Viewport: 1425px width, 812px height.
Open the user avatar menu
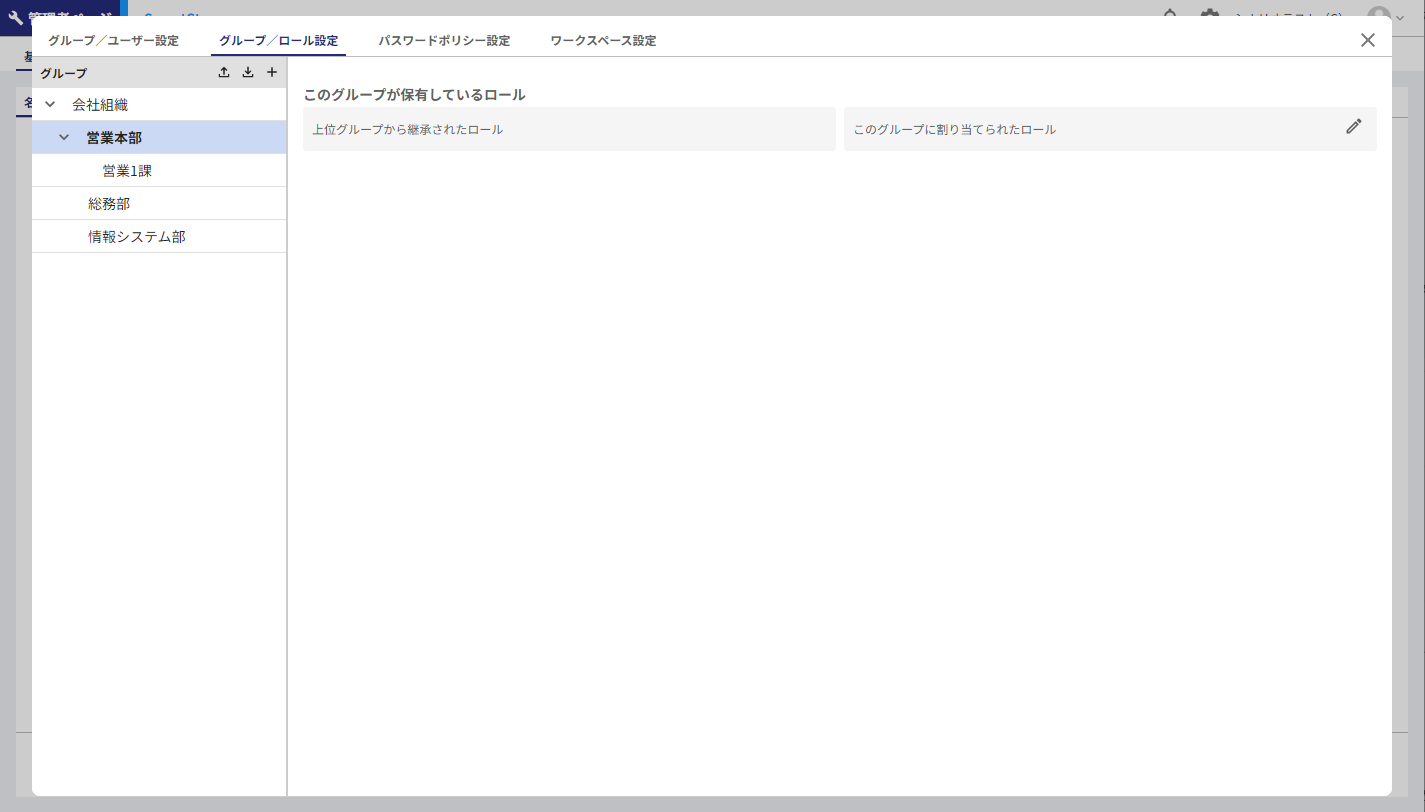tap(1380, 14)
